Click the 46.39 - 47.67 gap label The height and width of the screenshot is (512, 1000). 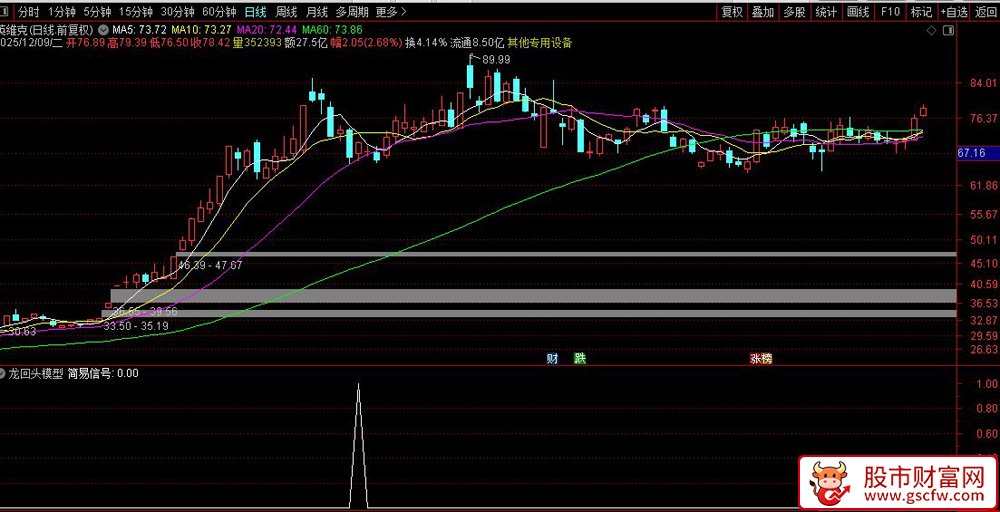210,265
